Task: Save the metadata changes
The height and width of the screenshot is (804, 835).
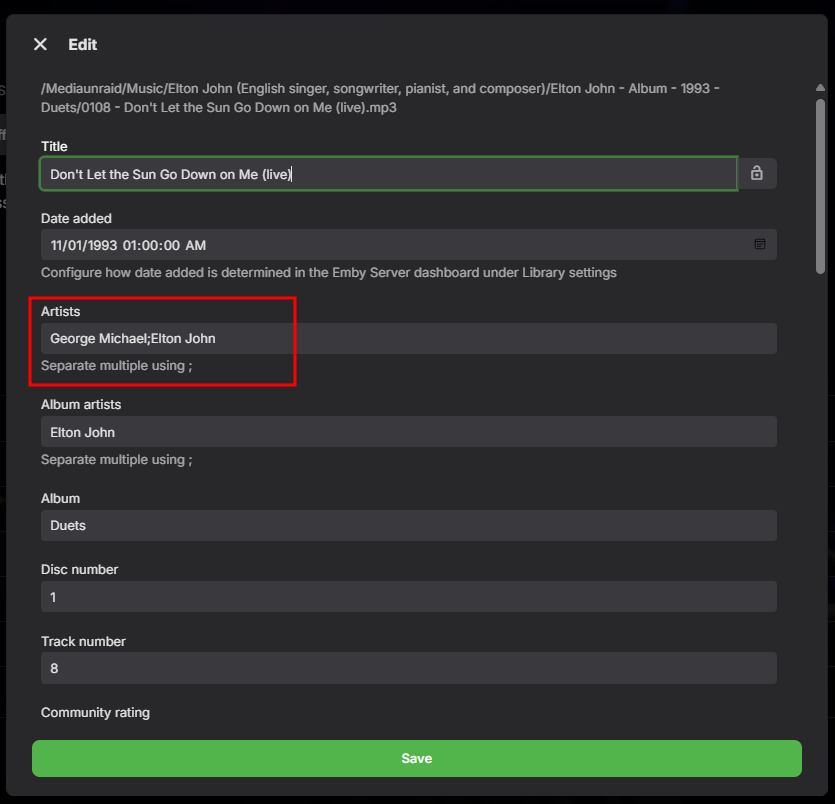Action: (417, 758)
